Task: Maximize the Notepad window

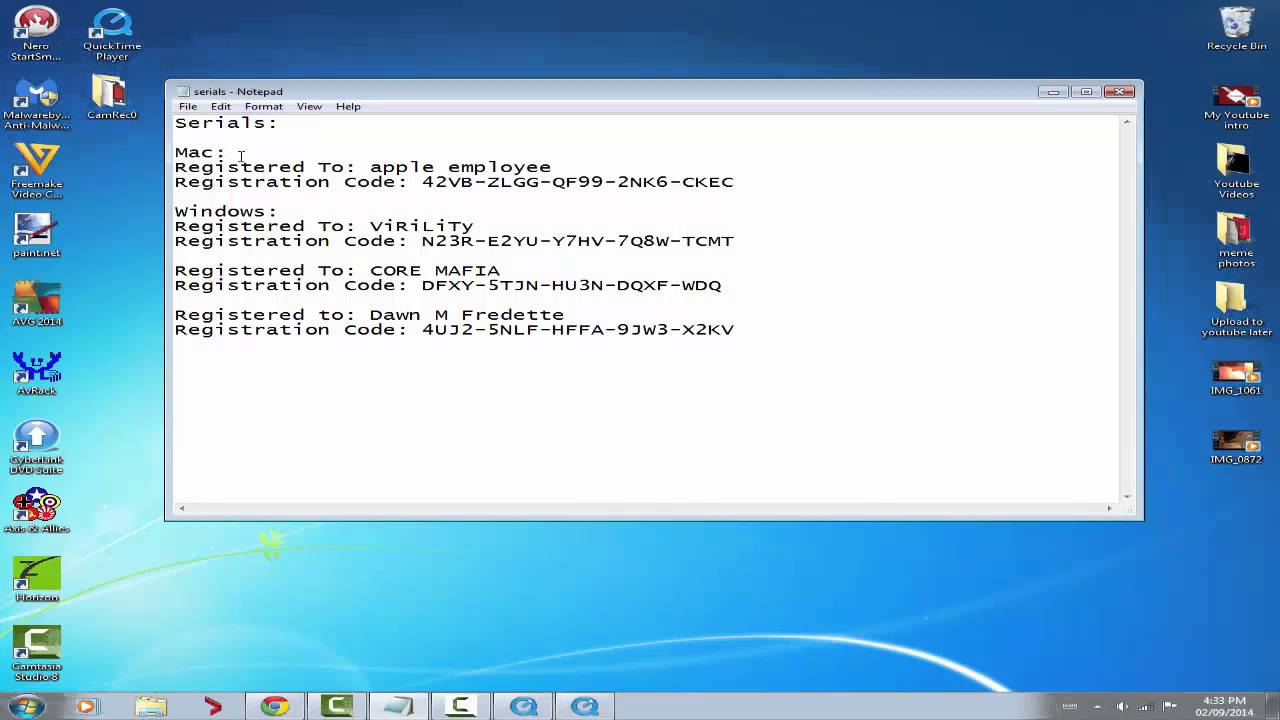Action: 1085,91
